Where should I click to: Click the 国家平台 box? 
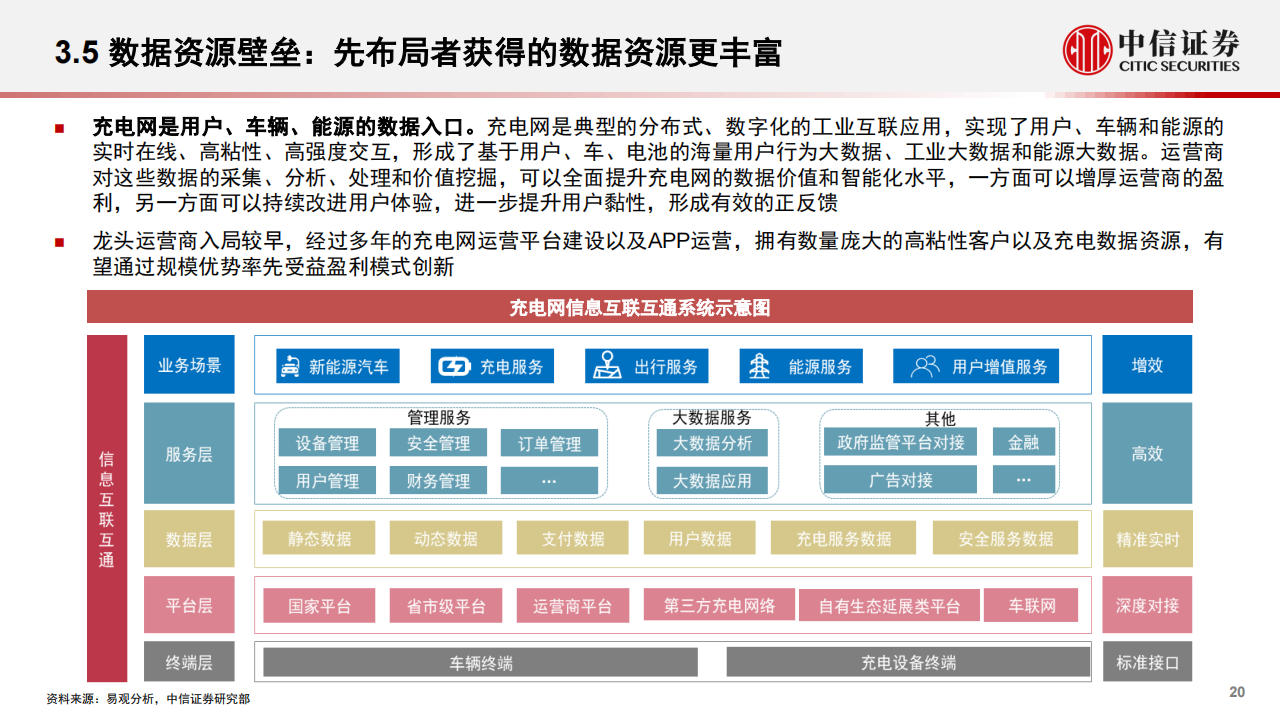coord(319,606)
